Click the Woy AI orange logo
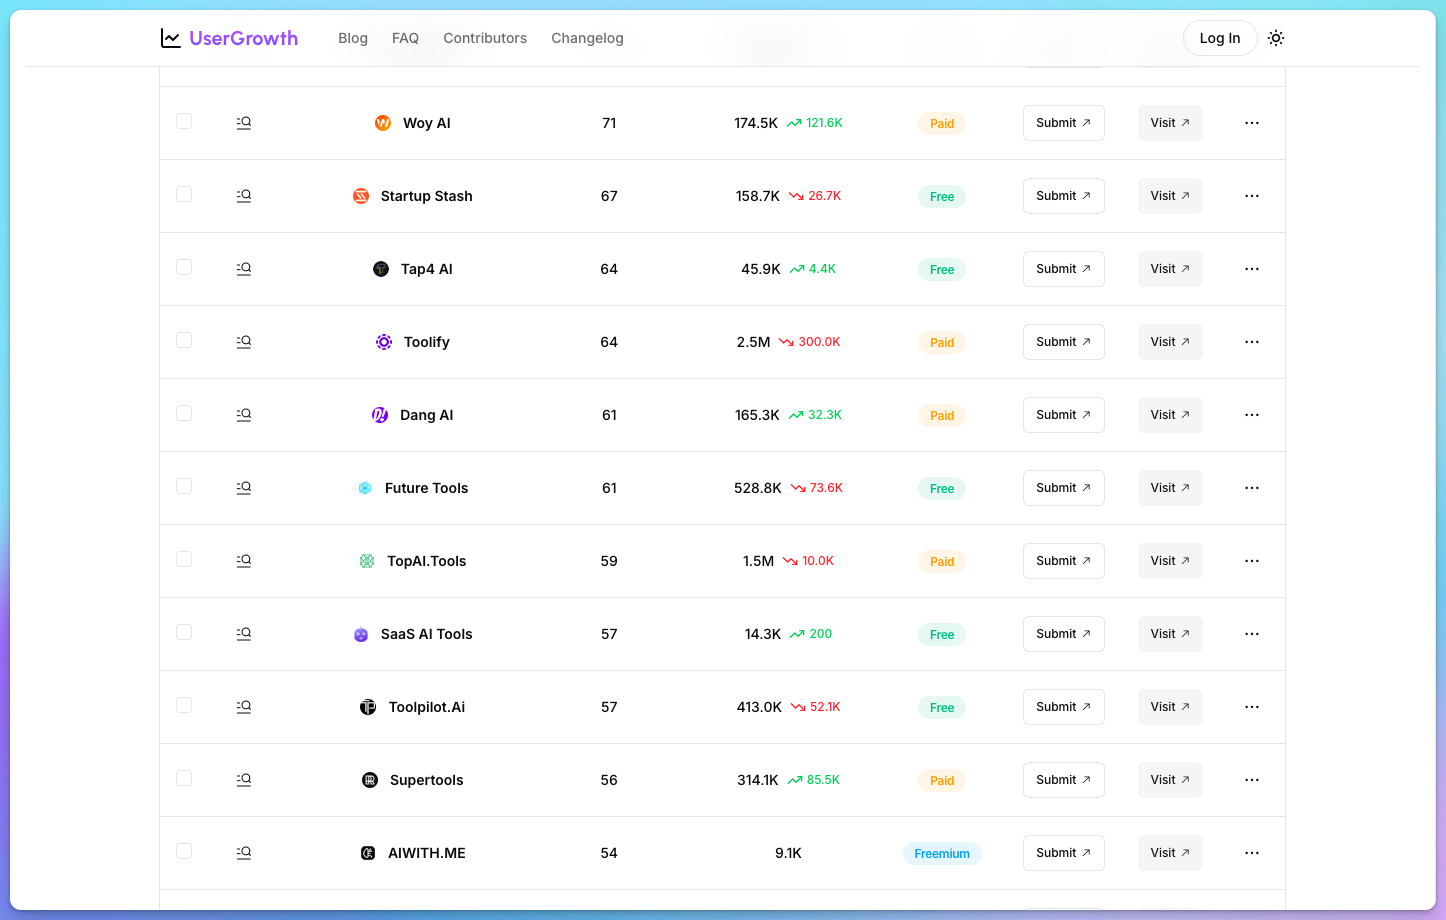Screen dimensions: 1446x920 click(383, 123)
